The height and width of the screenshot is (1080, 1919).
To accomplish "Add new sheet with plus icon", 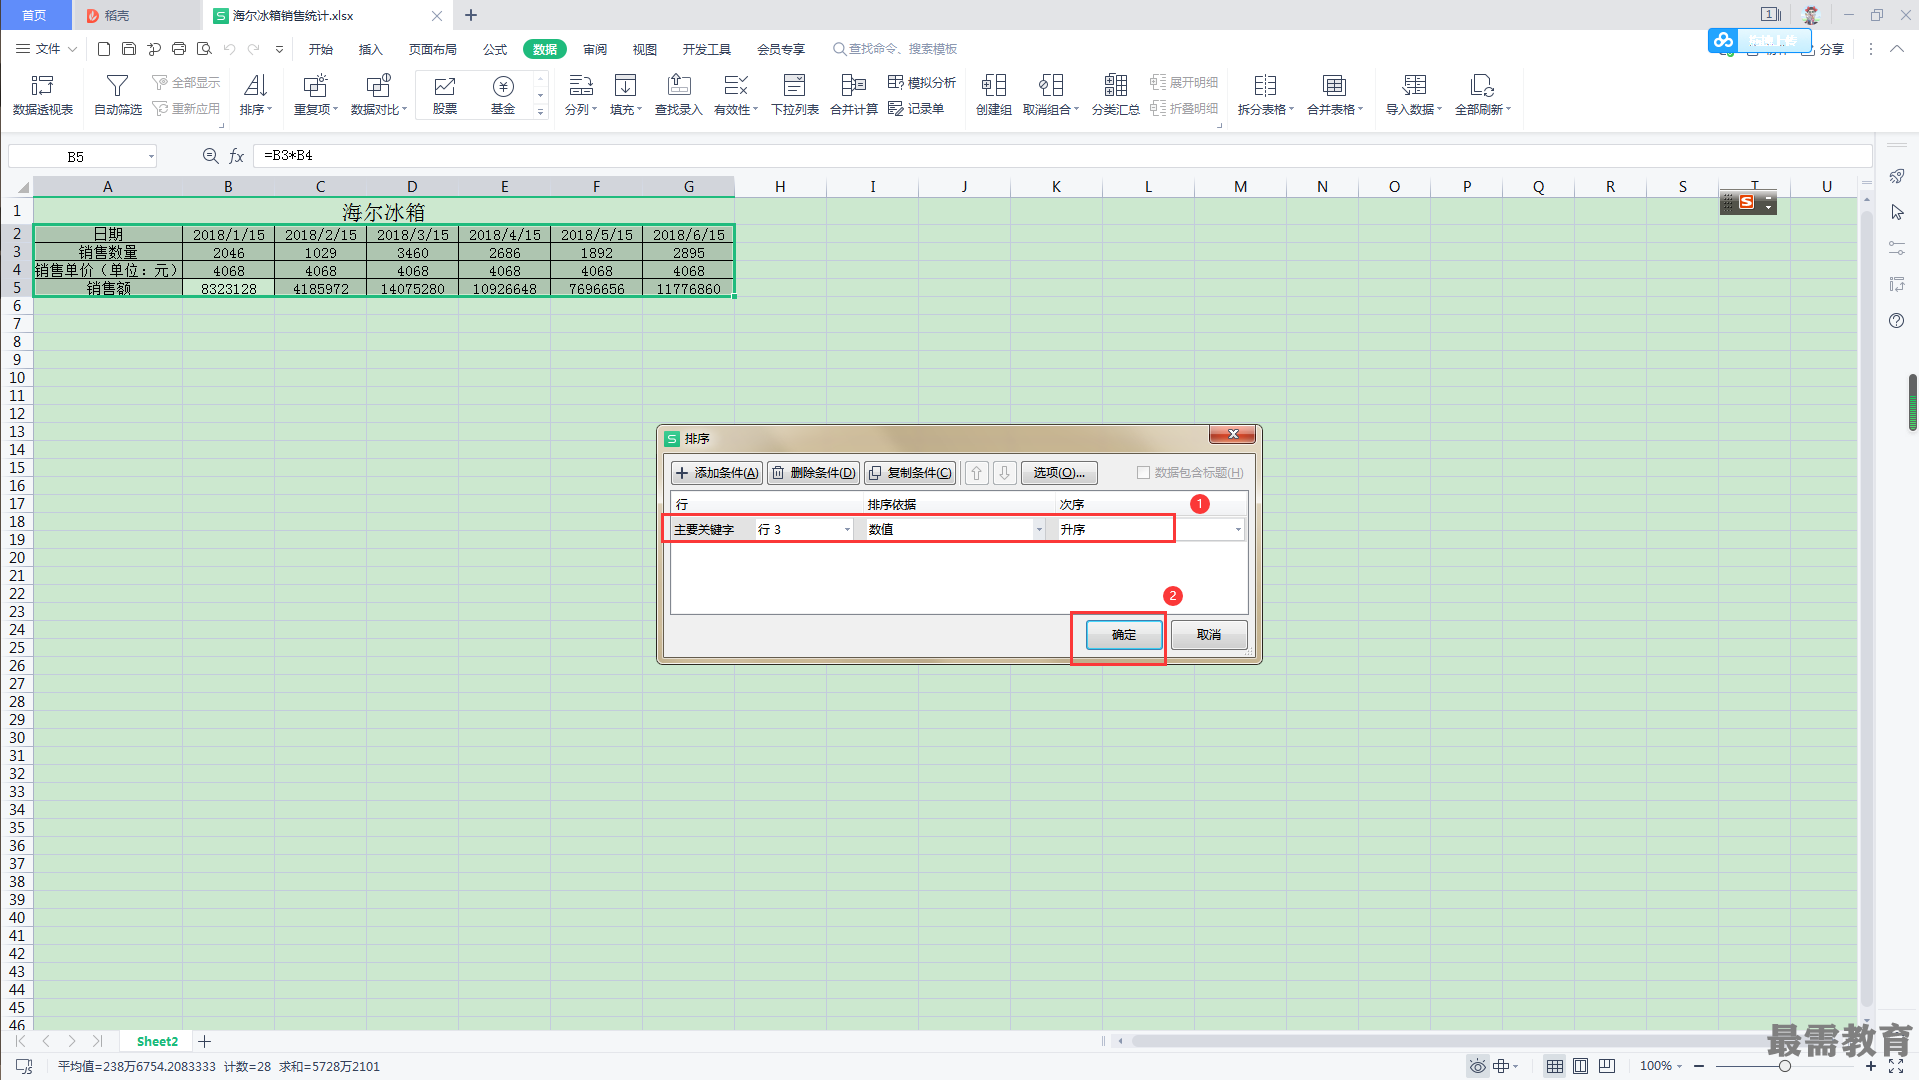I will [204, 1041].
